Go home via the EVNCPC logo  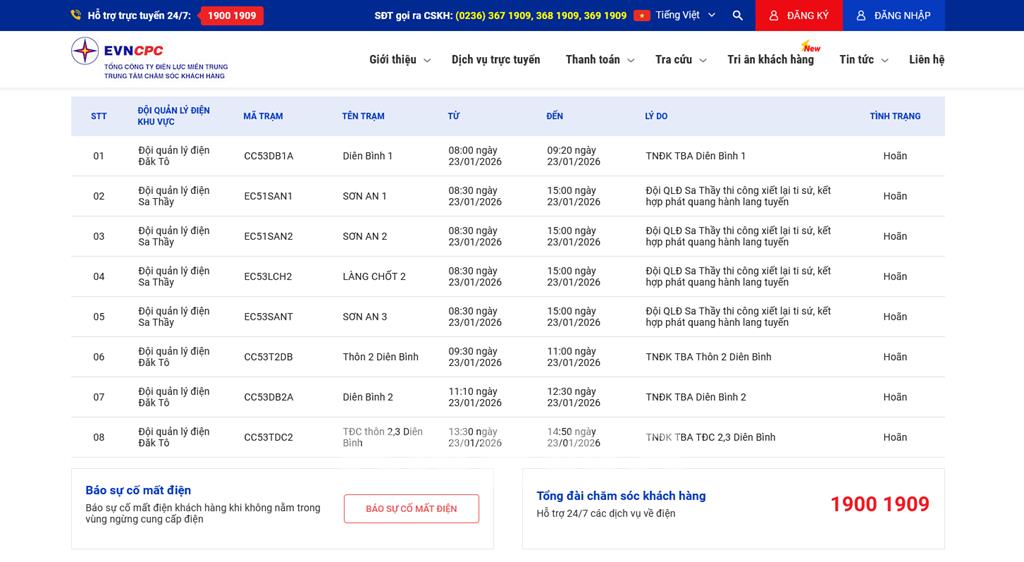pyautogui.click(x=148, y=58)
